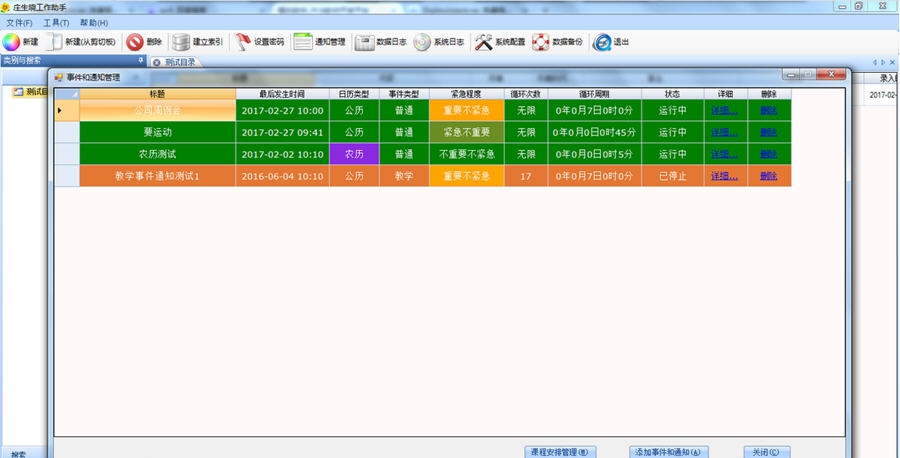Image resolution: width=900 pixels, height=458 pixels.
Task: Click the 数据备份 data backup lifebuoy icon
Action: pos(541,42)
